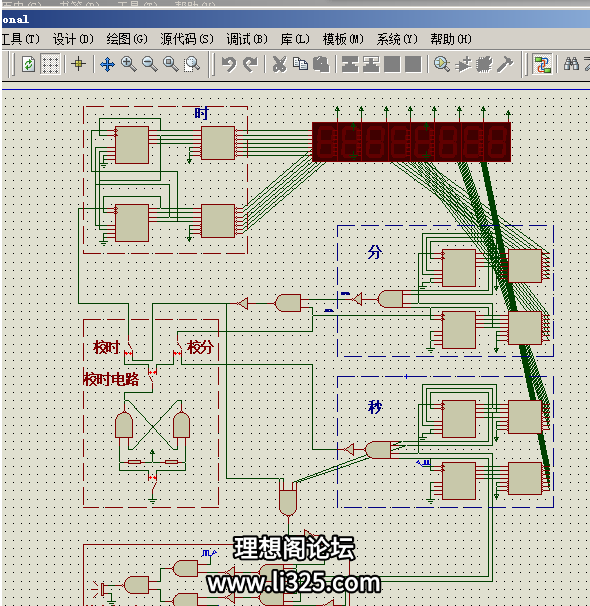The height and width of the screenshot is (606, 590).
Task: Open the Packaging Tool chip icon
Action: pyautogui.click(x=484, y=64)
